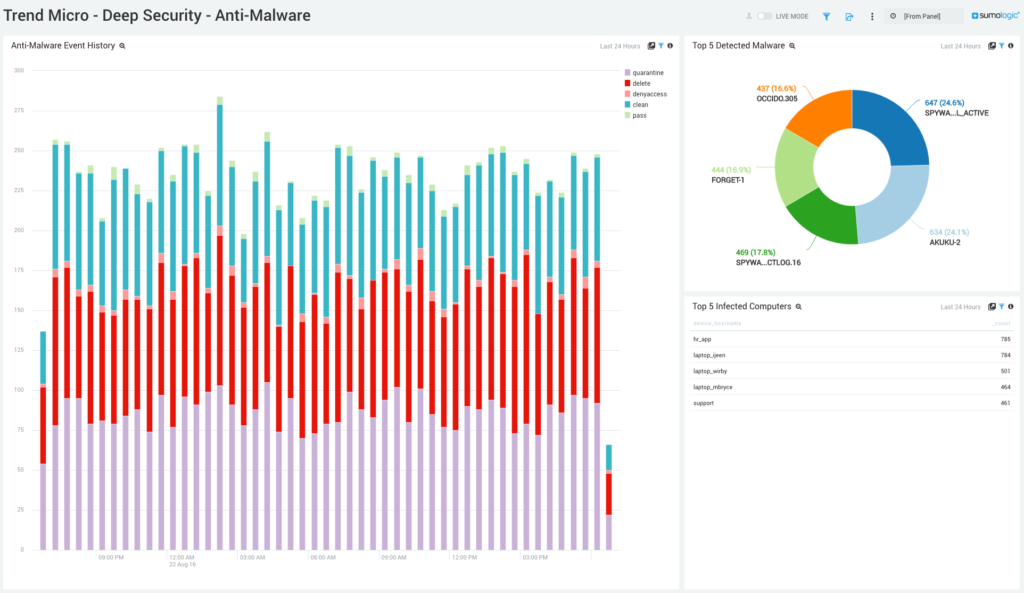Open the three-dot more options menu
This screenshot has height=593, width=1024.
coord(872,16)
